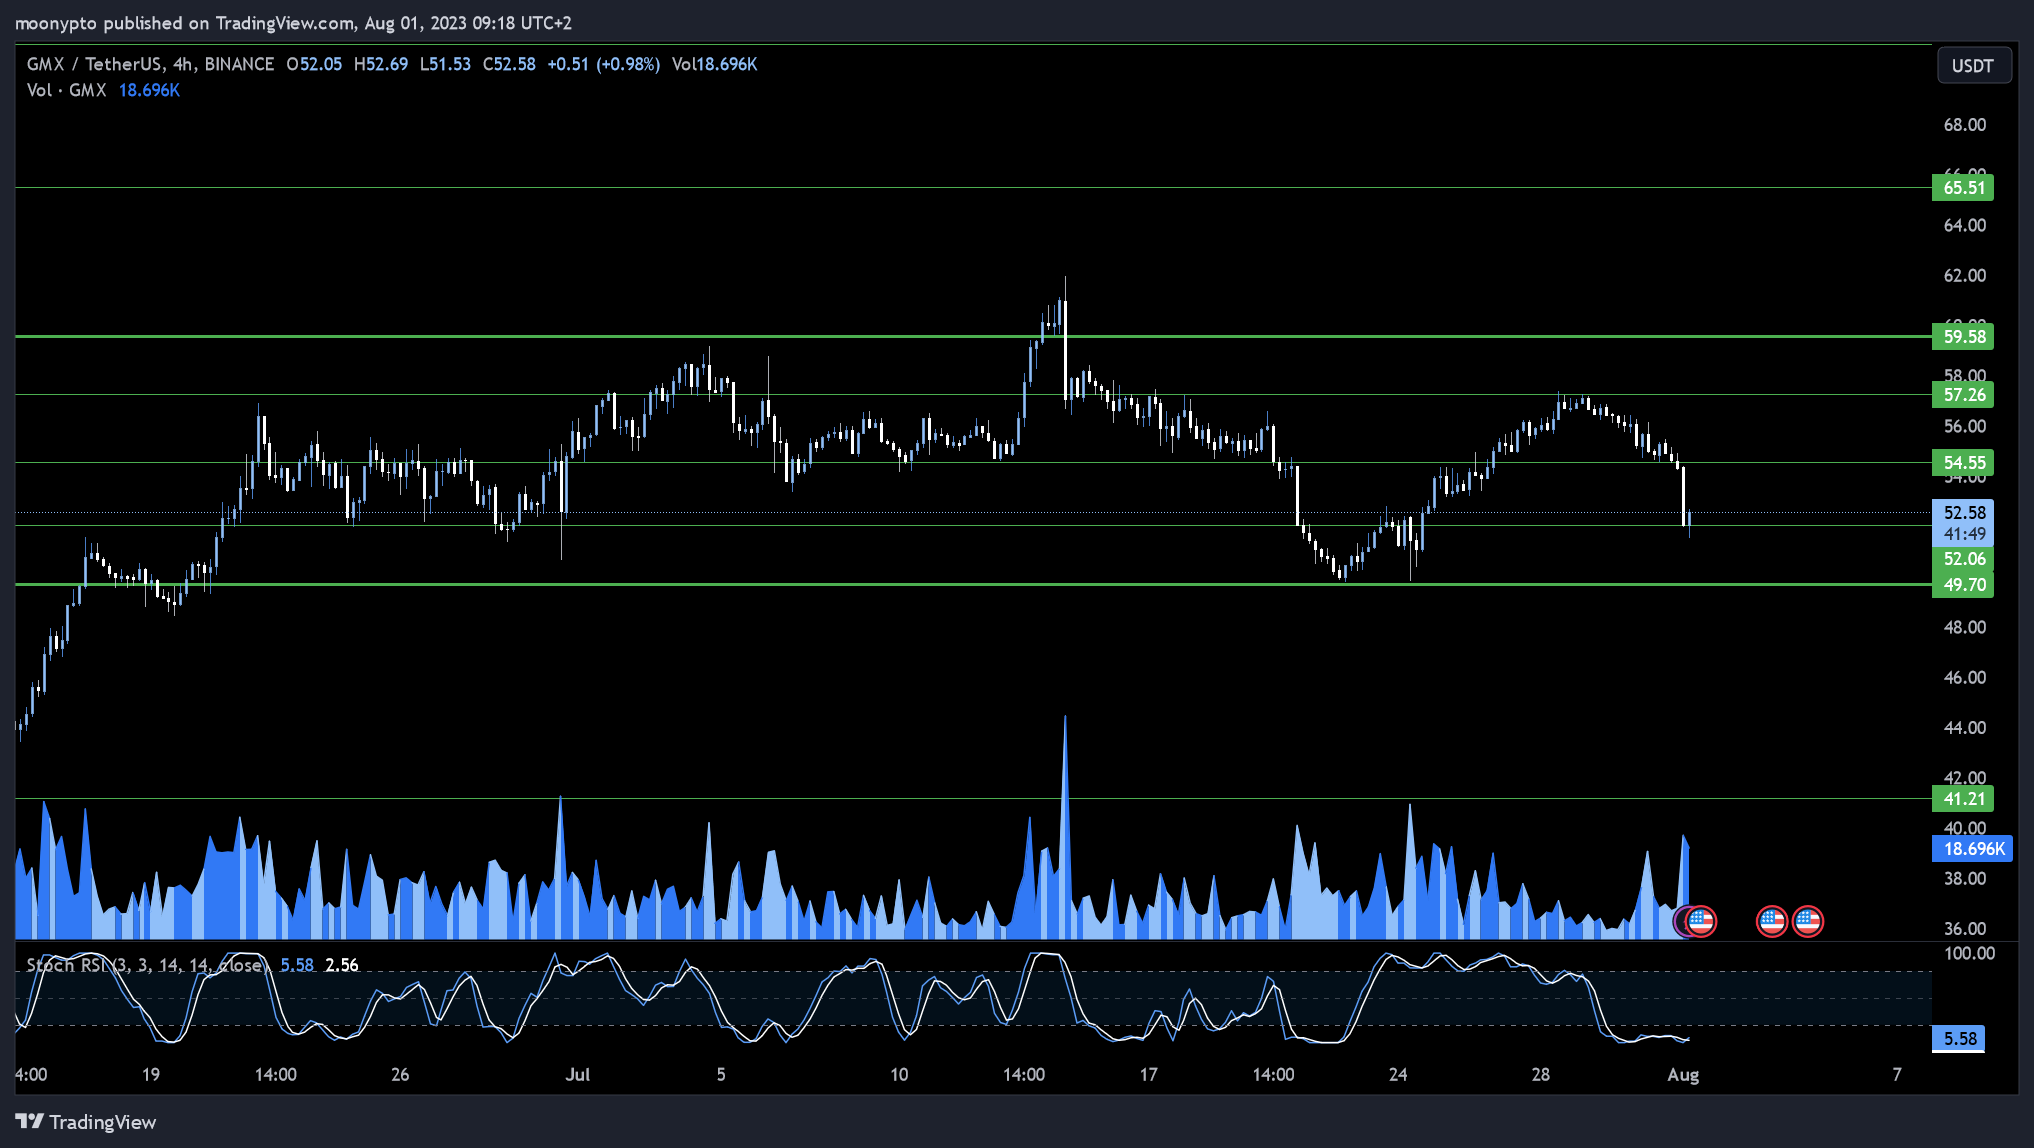Click the 41:49 candle countdown timer
Viewport: 2034px width, 1148px height.
[1964, 534]
